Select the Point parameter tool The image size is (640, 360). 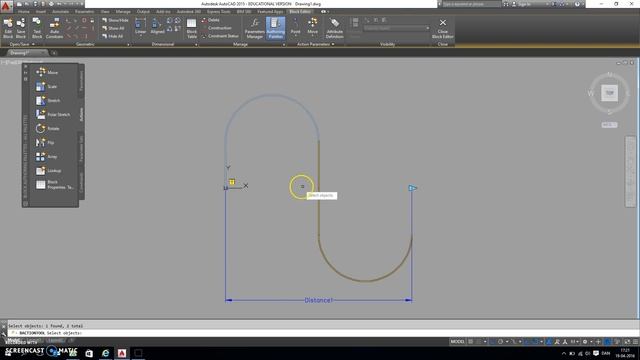(x=296, y=27)
